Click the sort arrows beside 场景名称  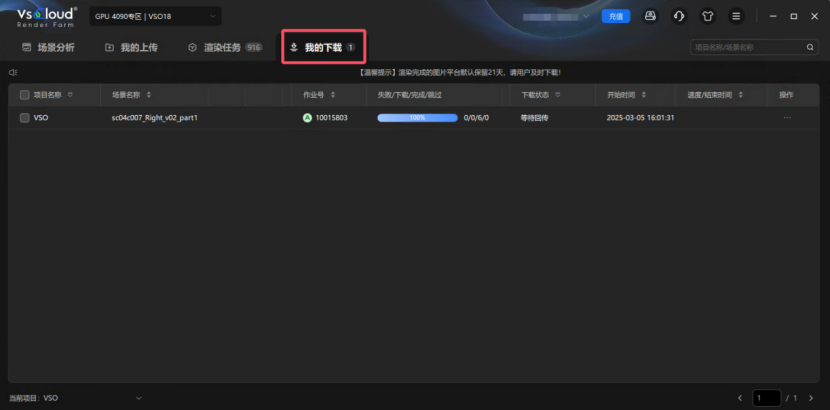click(x=149, y=95)
